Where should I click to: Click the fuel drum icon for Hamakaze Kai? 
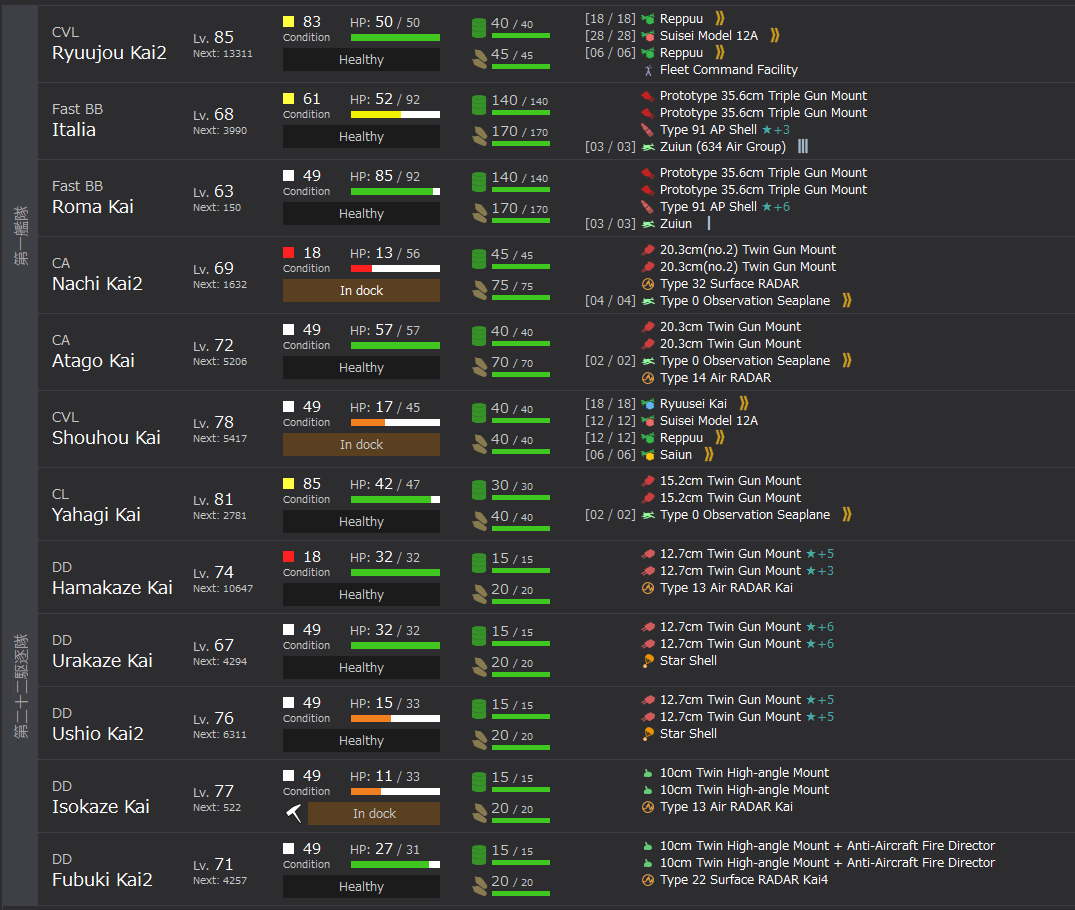(x=479, y=564)
